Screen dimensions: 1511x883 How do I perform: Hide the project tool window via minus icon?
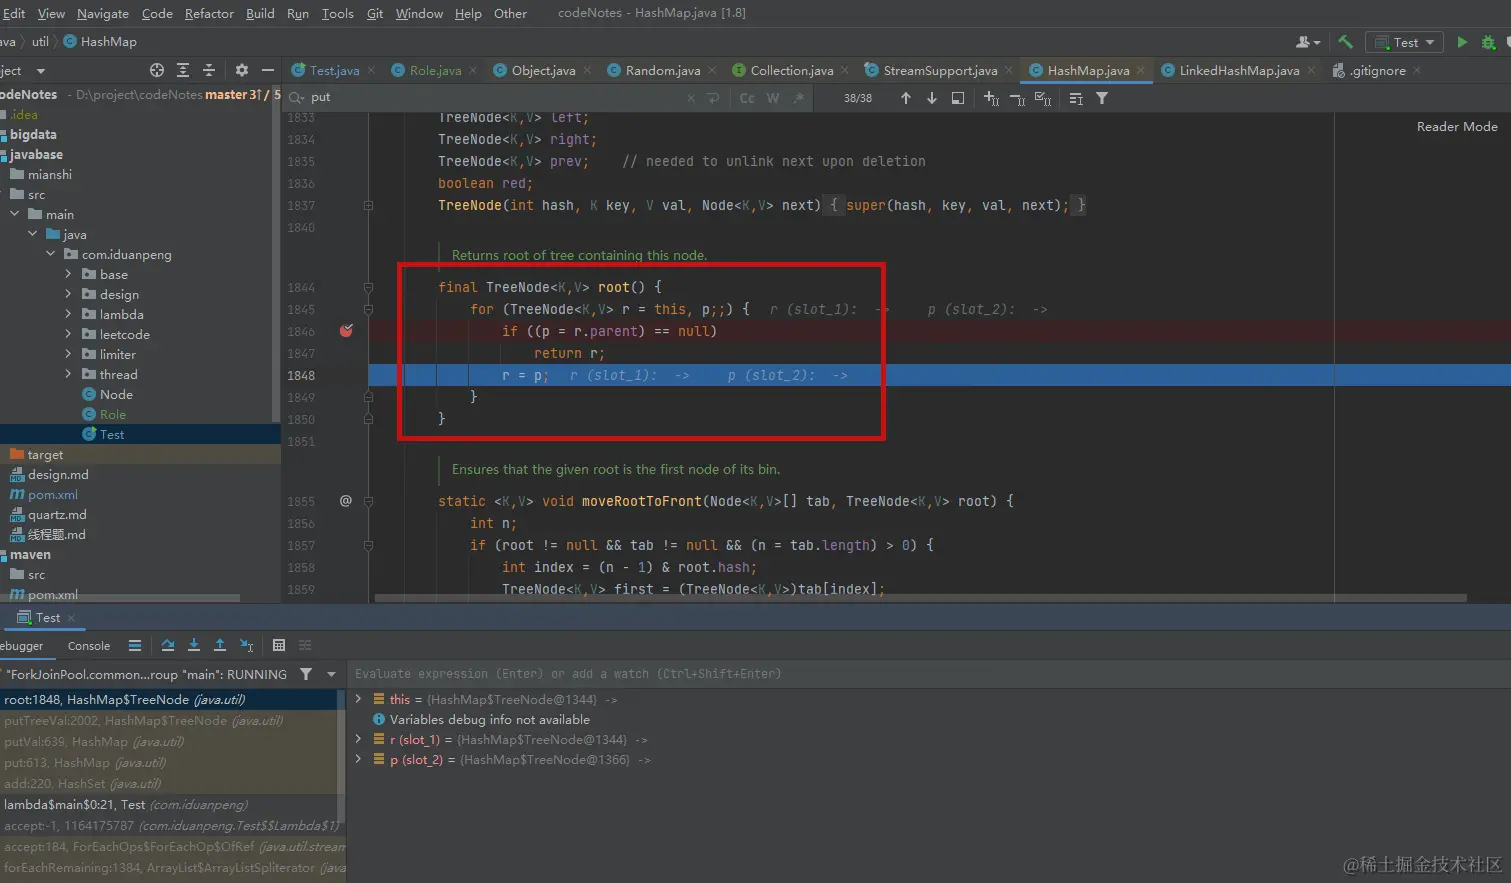267,70
